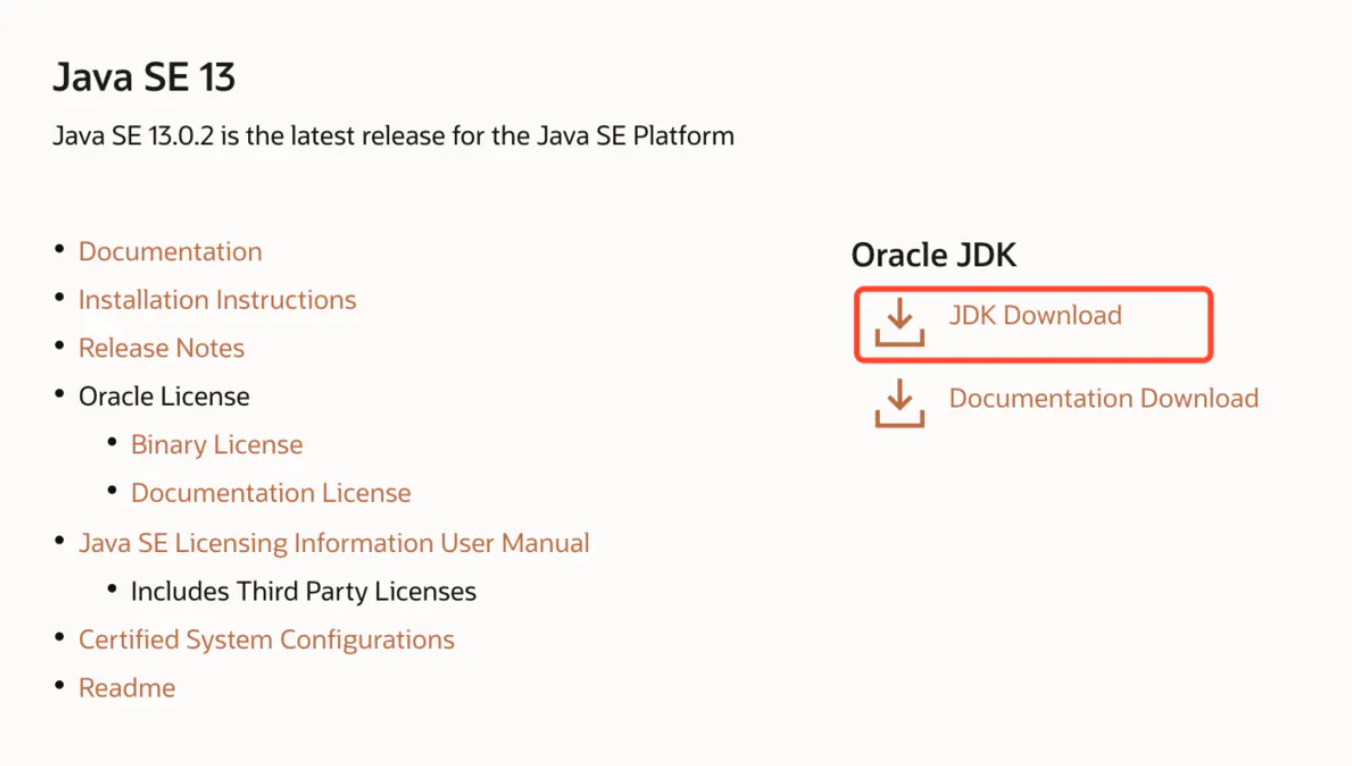The width and height of the screenshot is (1352, 766).
Task: Open the Binary License link
Action: point(216,445)
